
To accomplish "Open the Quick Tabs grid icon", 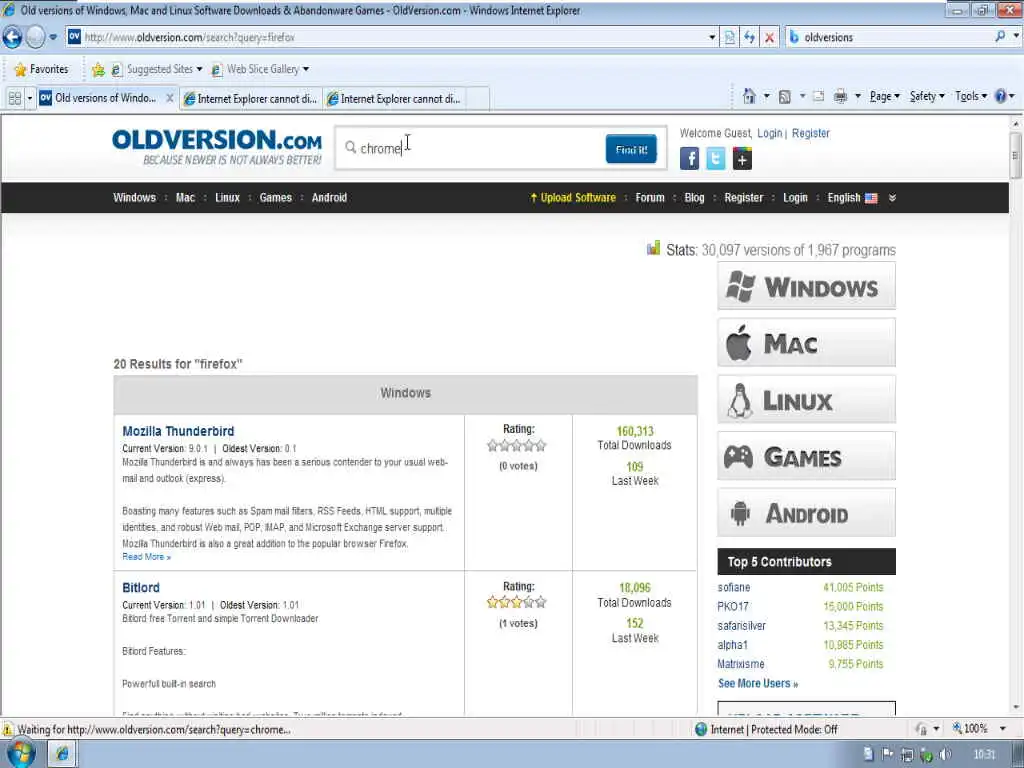I will [x=14, y=98].
